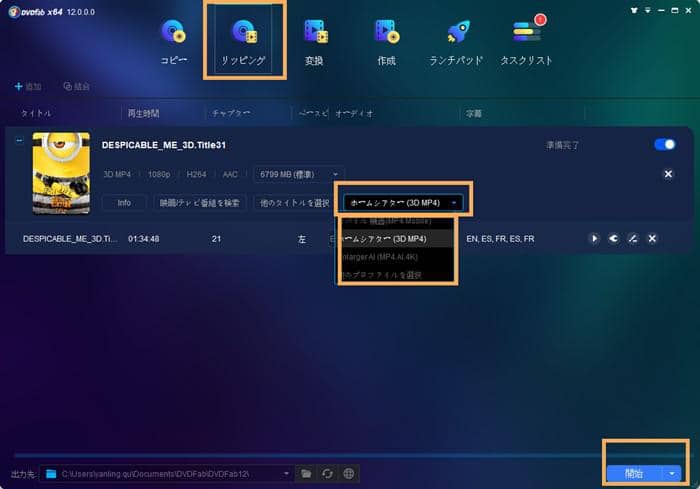
Task: Browse for output folder icon
Action: click(306, 473)
